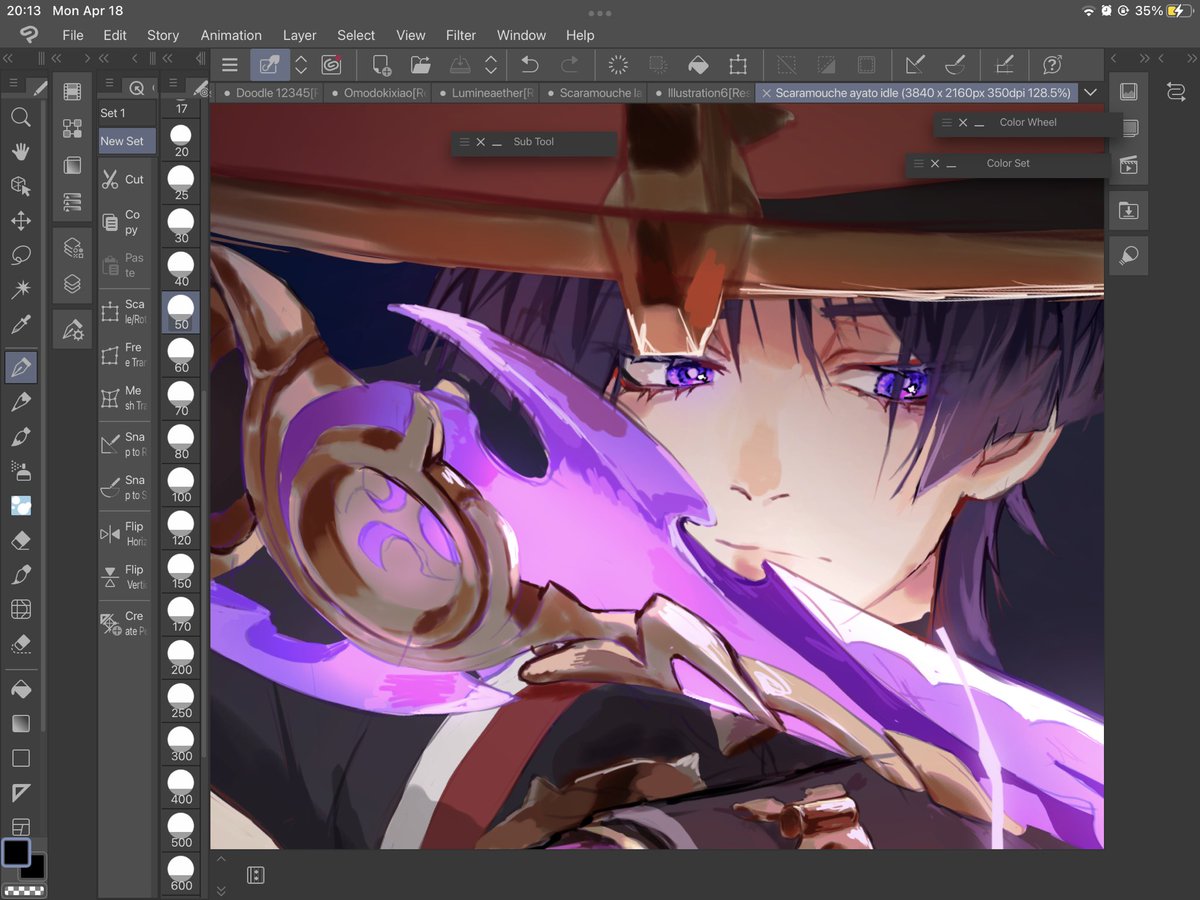Viewport: 1200px width, 900px height.
Task: Toggle Snap to Ruler in command bar
Action: click(x=915, y=65)
